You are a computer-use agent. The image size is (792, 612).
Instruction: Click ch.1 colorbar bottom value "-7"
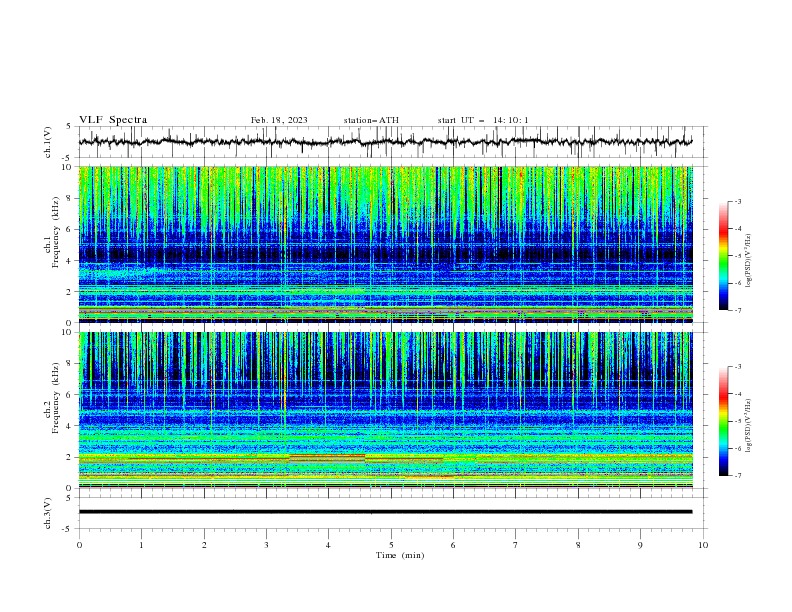pyautogui.click(x=738, y=310)
